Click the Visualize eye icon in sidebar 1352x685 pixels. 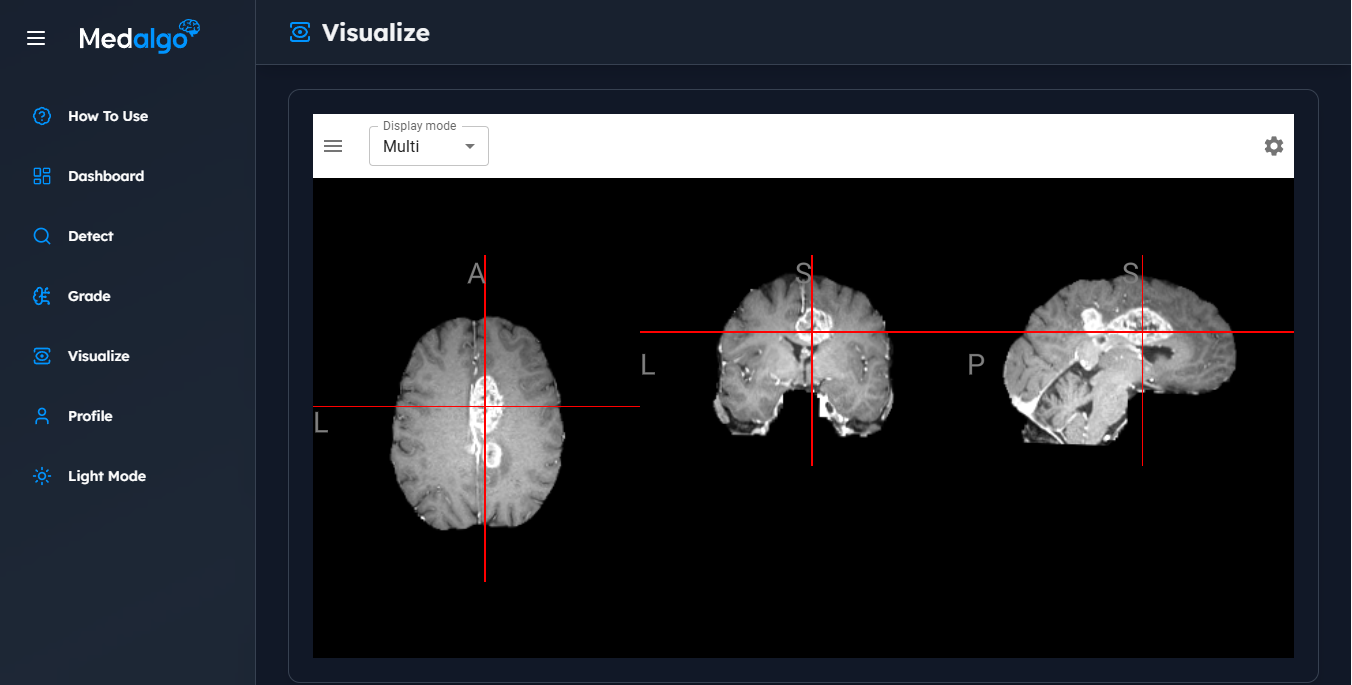[x=42, y=356]
